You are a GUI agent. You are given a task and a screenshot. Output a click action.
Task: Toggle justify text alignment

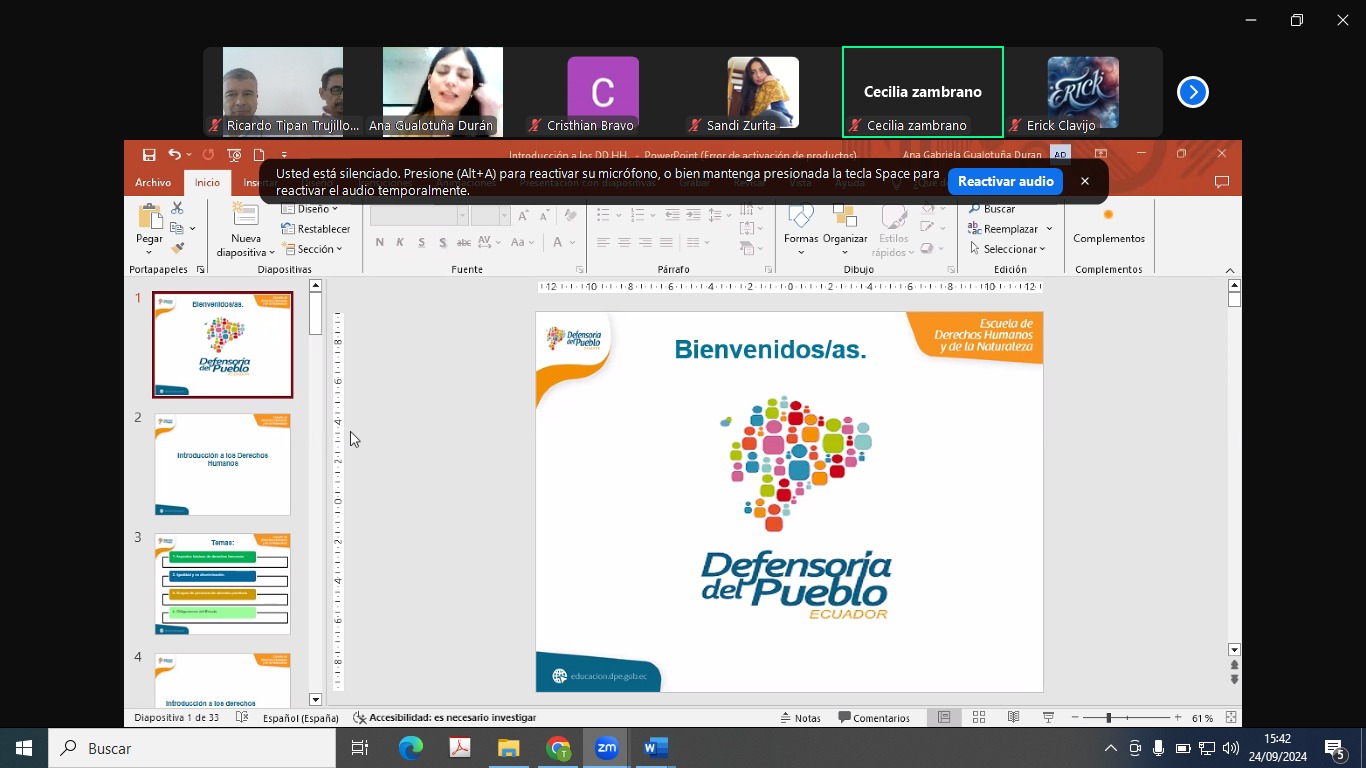[666, 242]
